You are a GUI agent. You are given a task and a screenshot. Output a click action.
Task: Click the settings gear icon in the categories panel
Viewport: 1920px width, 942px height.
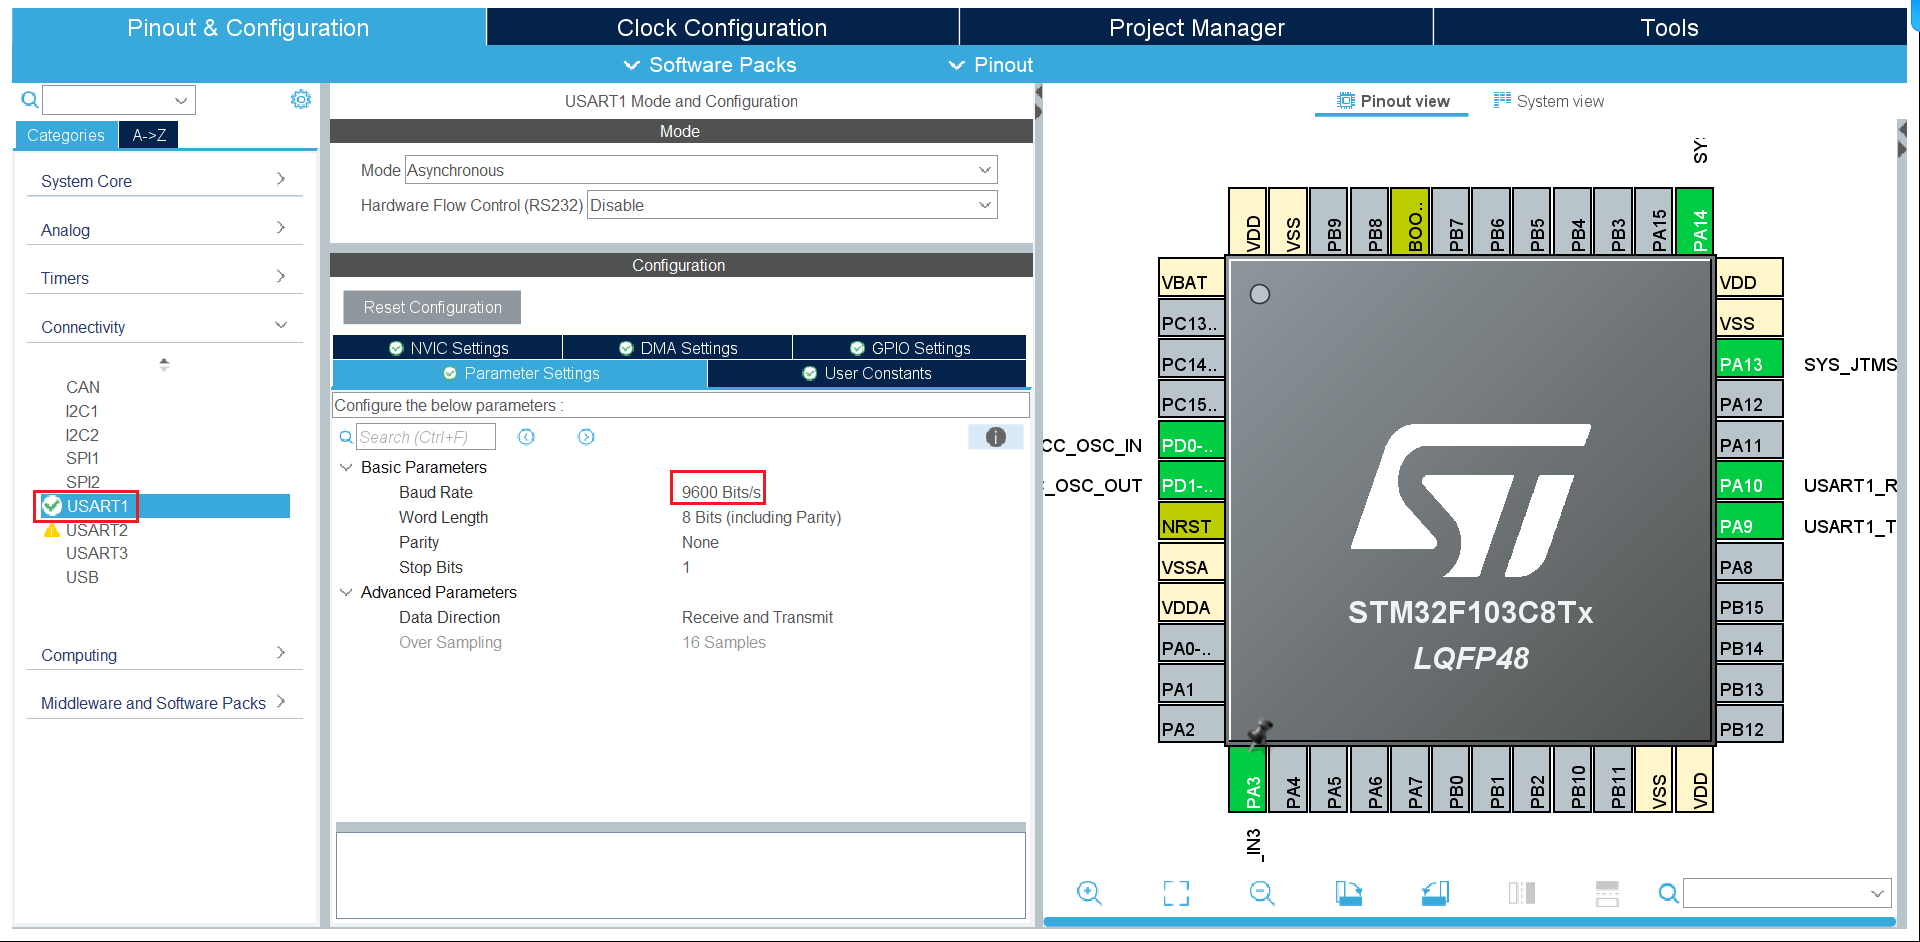coord(300,99)
